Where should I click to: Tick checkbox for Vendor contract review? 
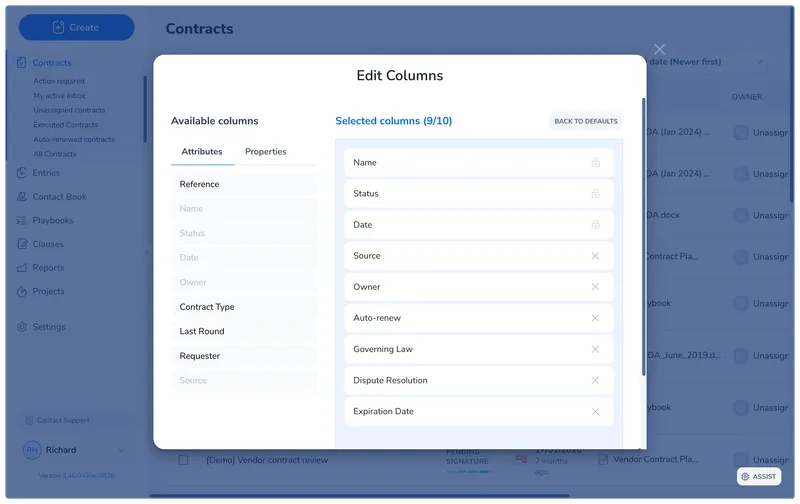(183, 460)
